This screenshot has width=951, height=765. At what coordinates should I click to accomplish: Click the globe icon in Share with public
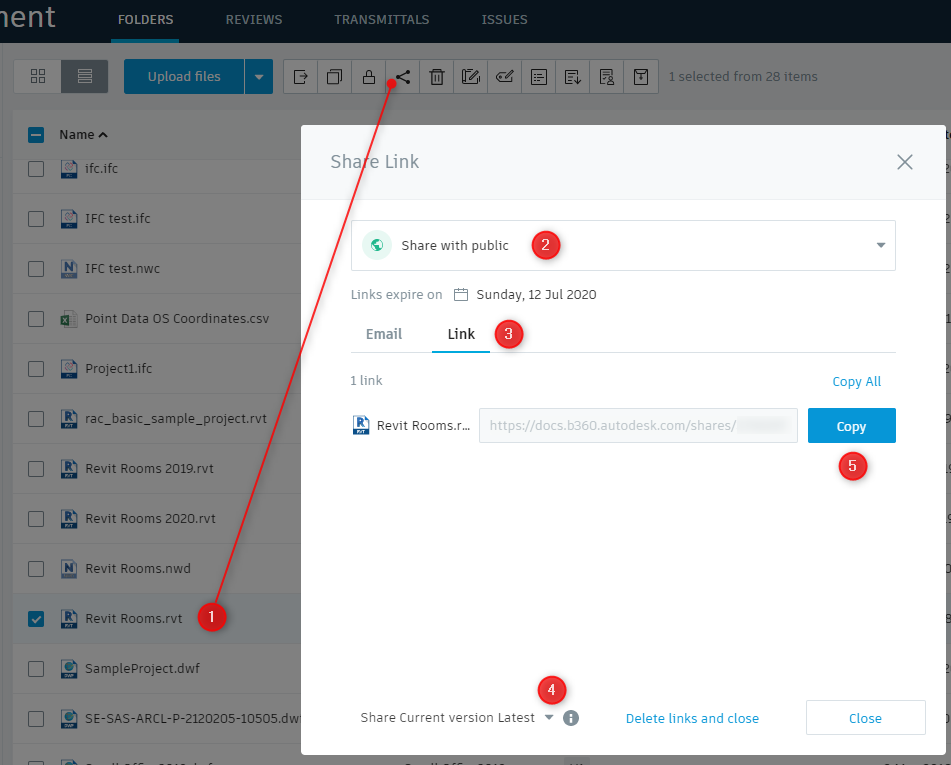377,245
